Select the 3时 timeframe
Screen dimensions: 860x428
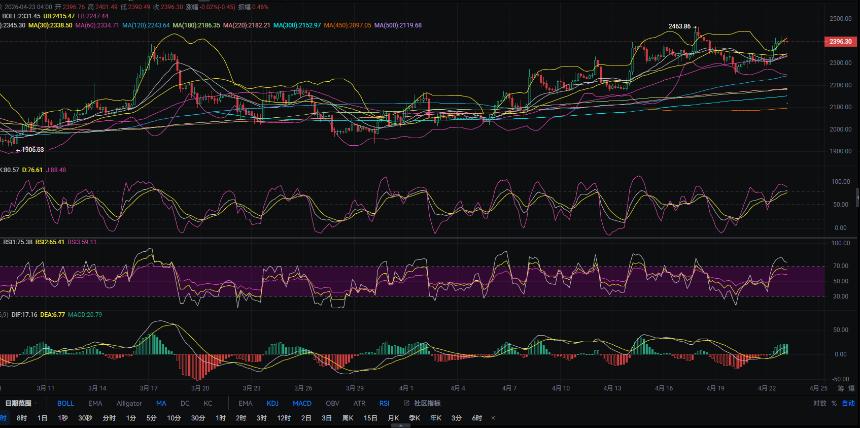tap(262, 418)
